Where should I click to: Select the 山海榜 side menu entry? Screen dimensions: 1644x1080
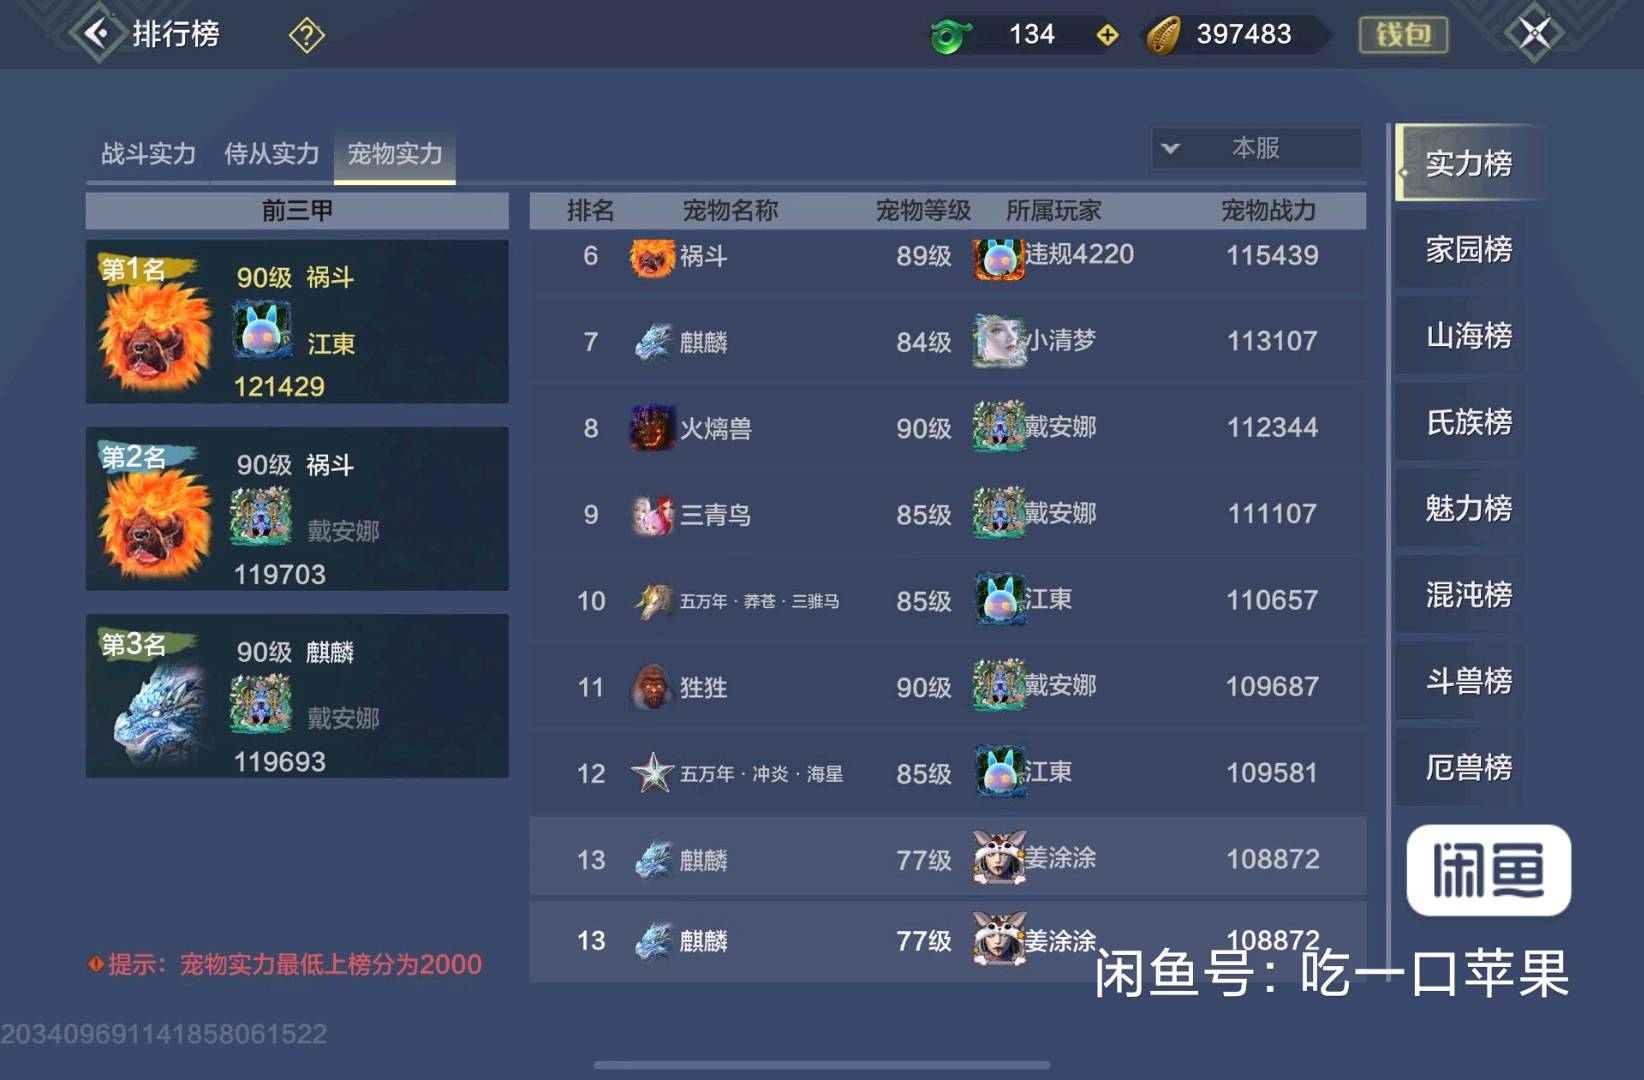[x=1468, y=335]
